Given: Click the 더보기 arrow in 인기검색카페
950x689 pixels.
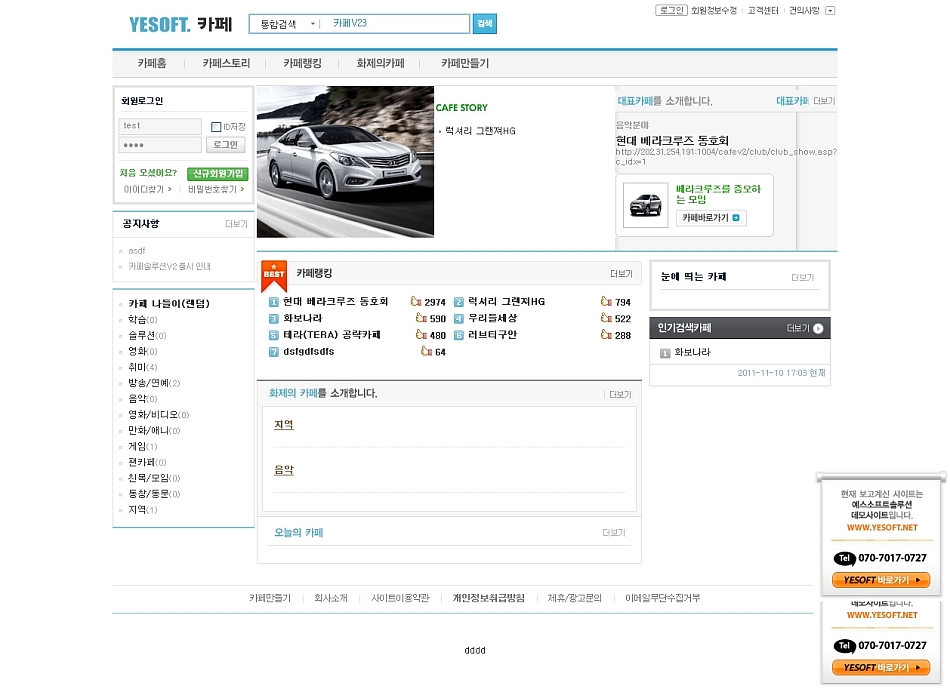Looking at the screenshot, I should point(818,328).
